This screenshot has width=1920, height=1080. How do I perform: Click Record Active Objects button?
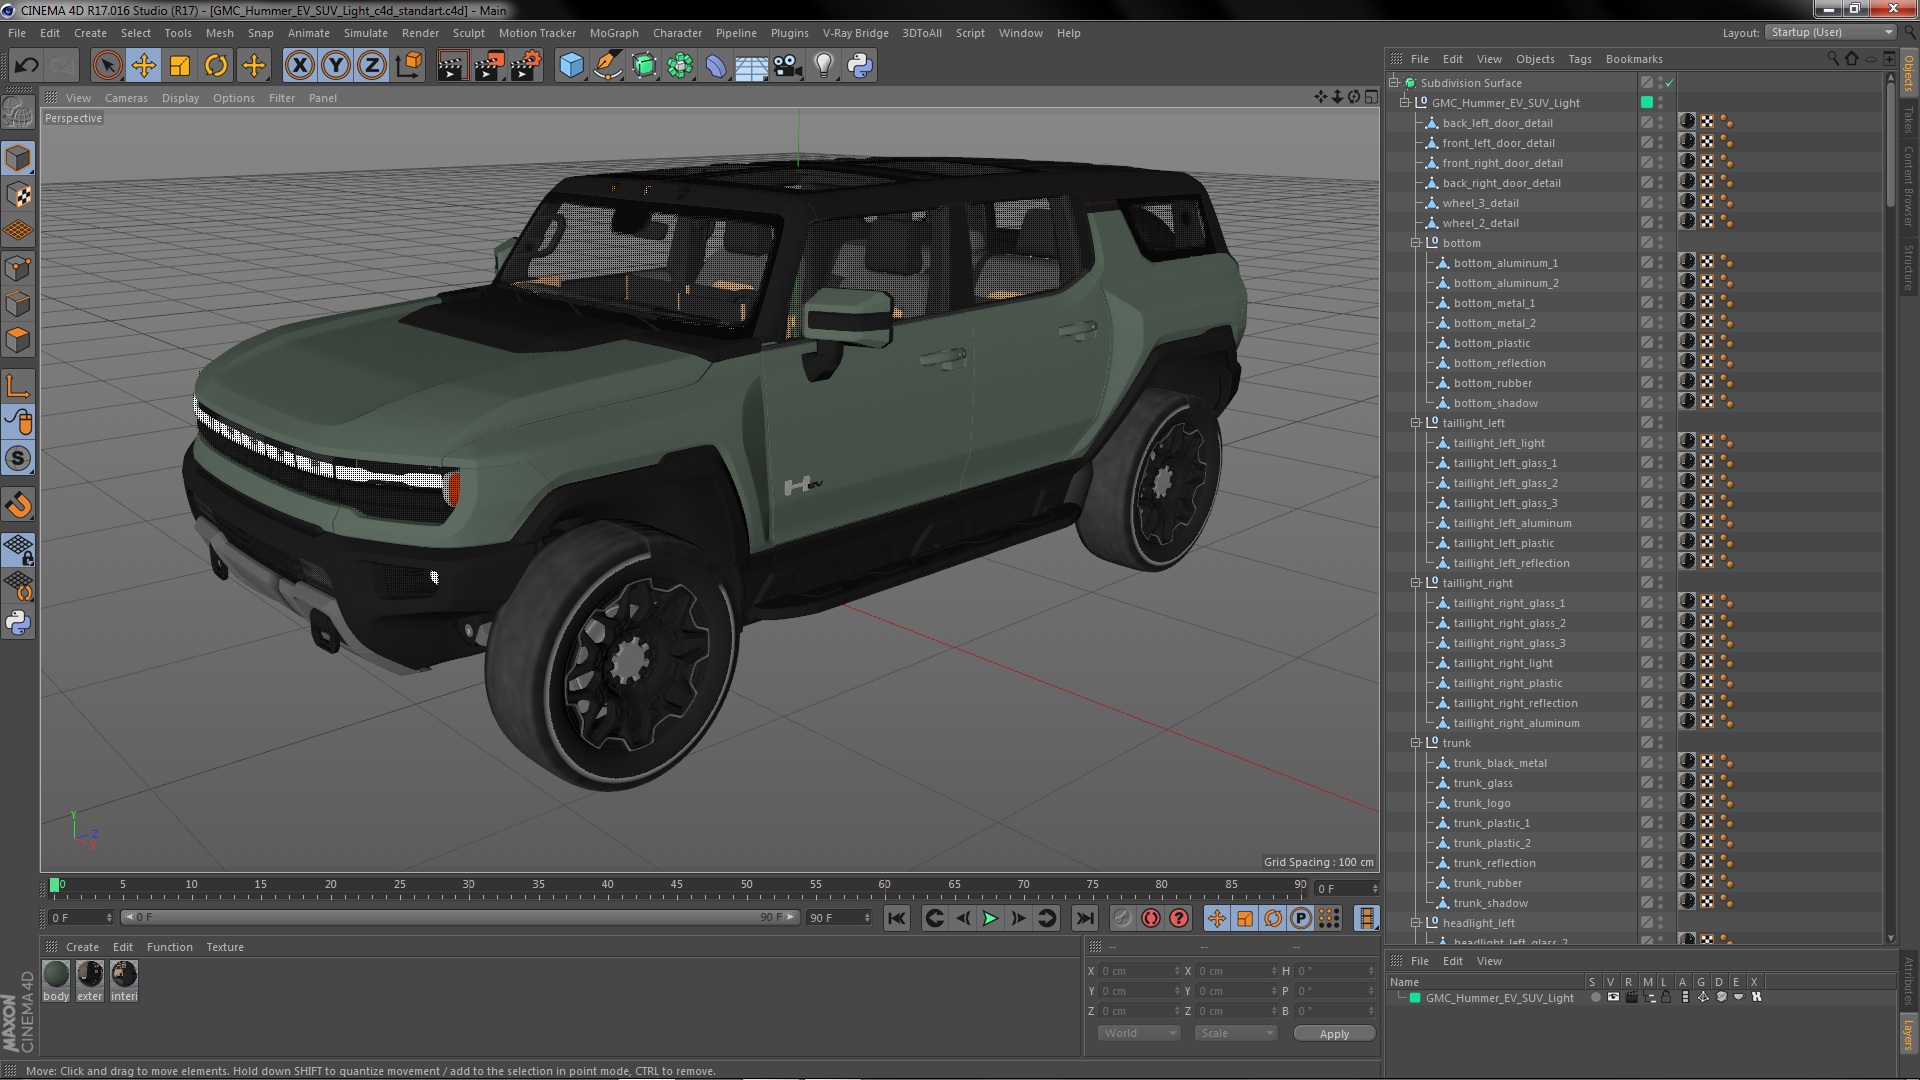1123,918
